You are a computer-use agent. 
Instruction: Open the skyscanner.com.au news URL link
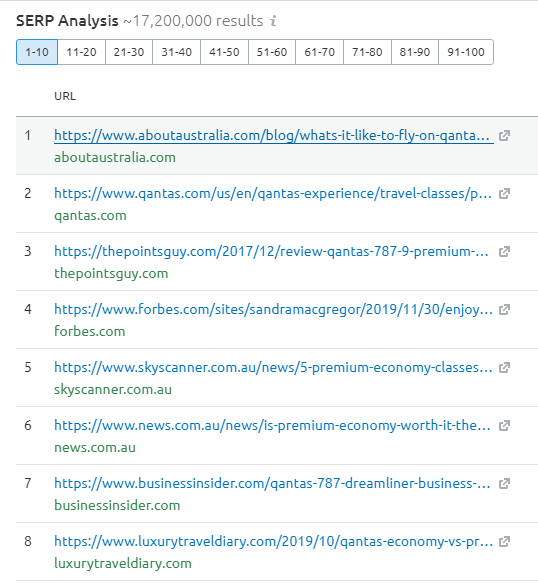(273, 367)
